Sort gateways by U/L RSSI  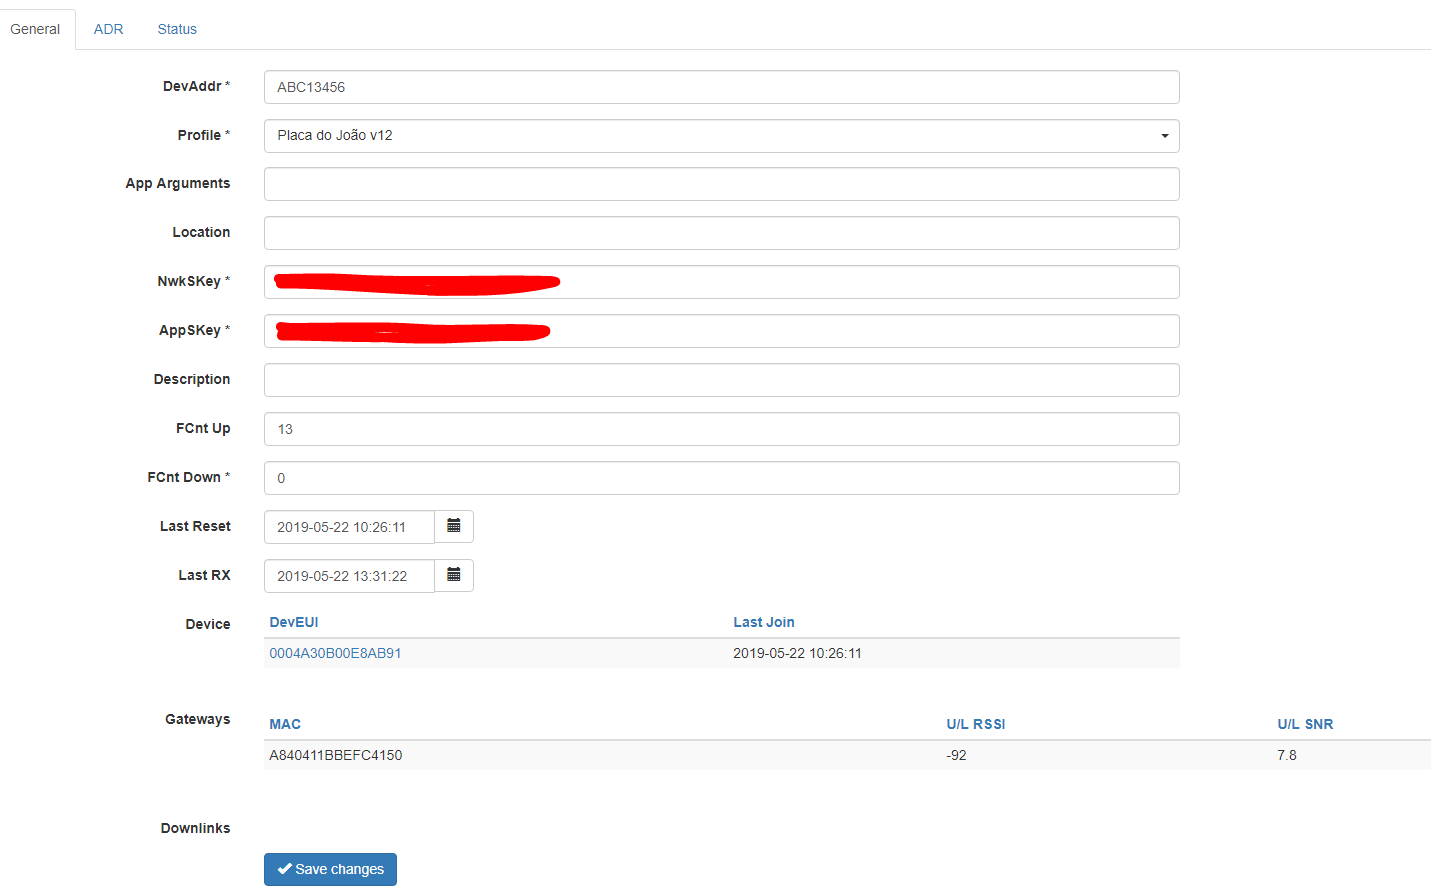pos(975,723)
